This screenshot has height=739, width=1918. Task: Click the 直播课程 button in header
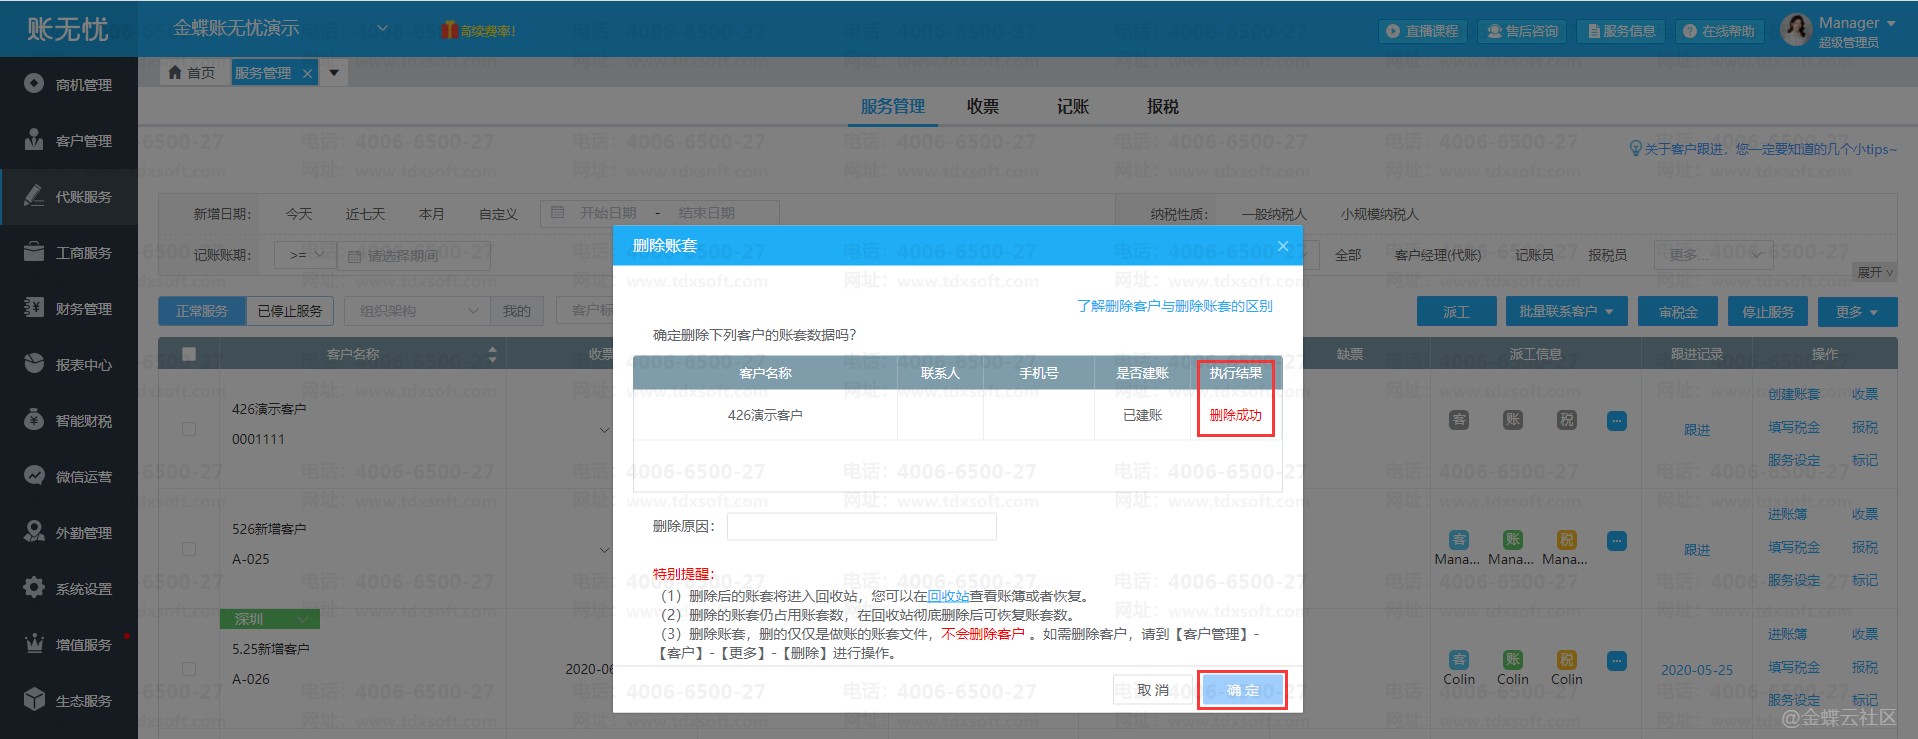pos(1422,31)
